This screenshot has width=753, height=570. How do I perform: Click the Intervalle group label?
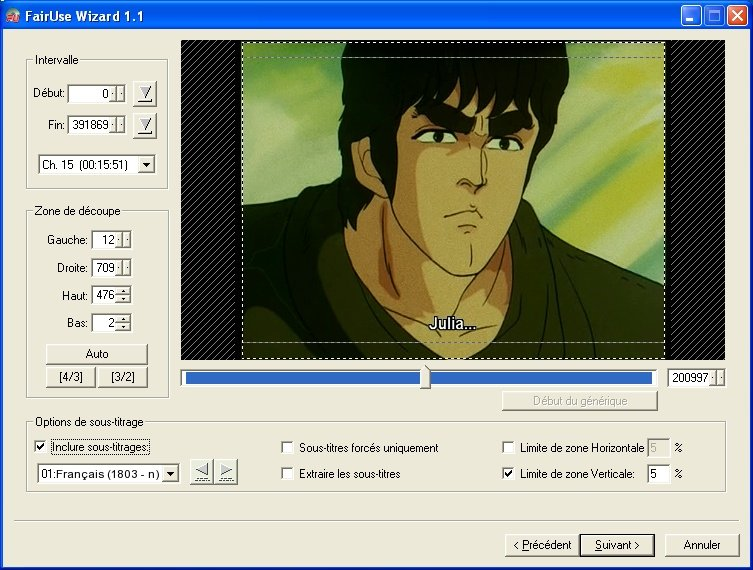(56, 60)
